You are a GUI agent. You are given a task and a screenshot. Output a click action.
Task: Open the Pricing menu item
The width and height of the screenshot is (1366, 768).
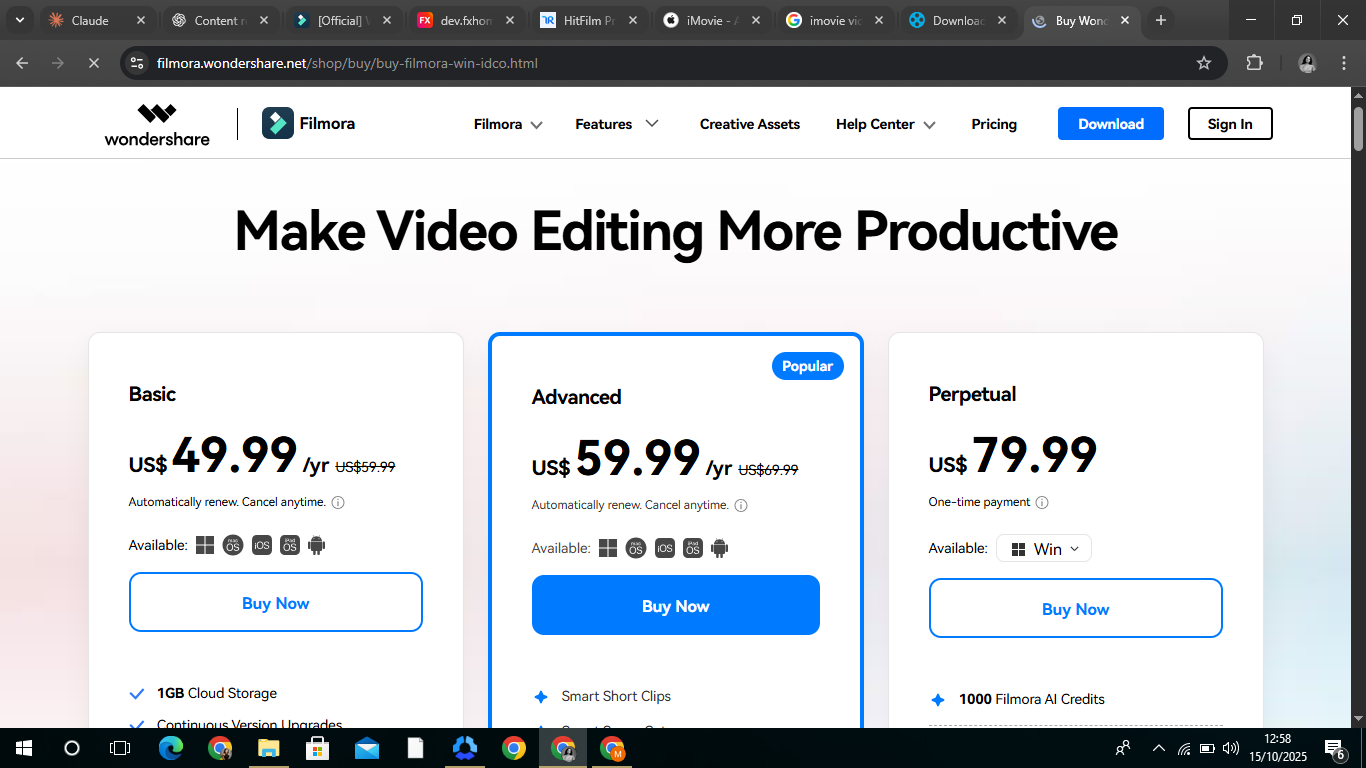(x=994, y=124)
